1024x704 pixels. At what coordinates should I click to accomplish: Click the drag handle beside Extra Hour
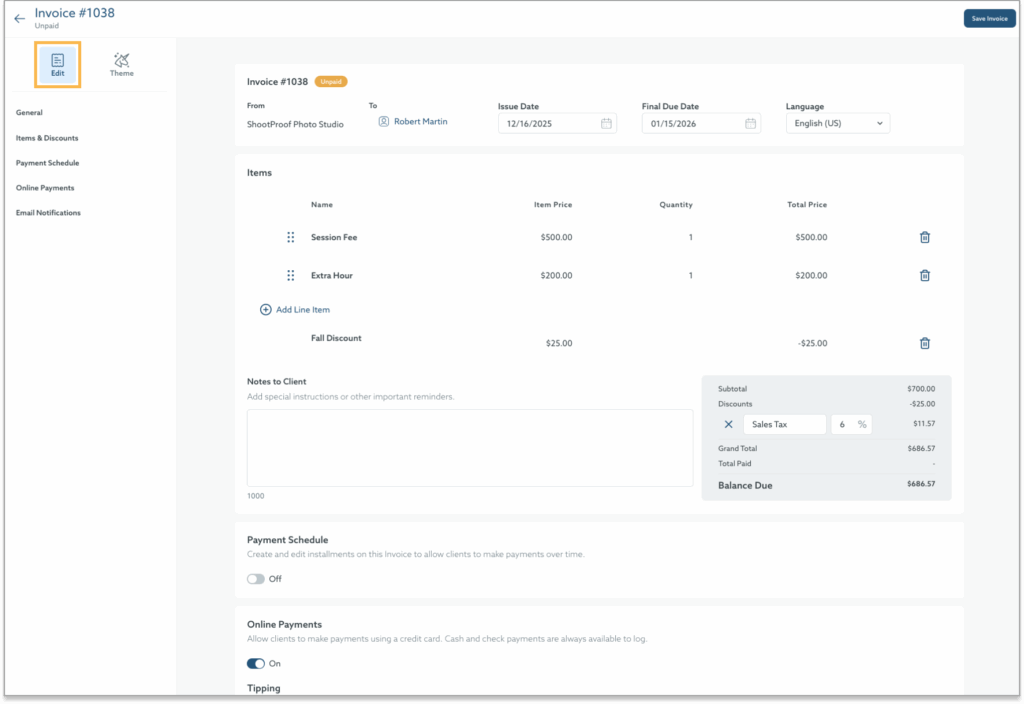point(291,275)
